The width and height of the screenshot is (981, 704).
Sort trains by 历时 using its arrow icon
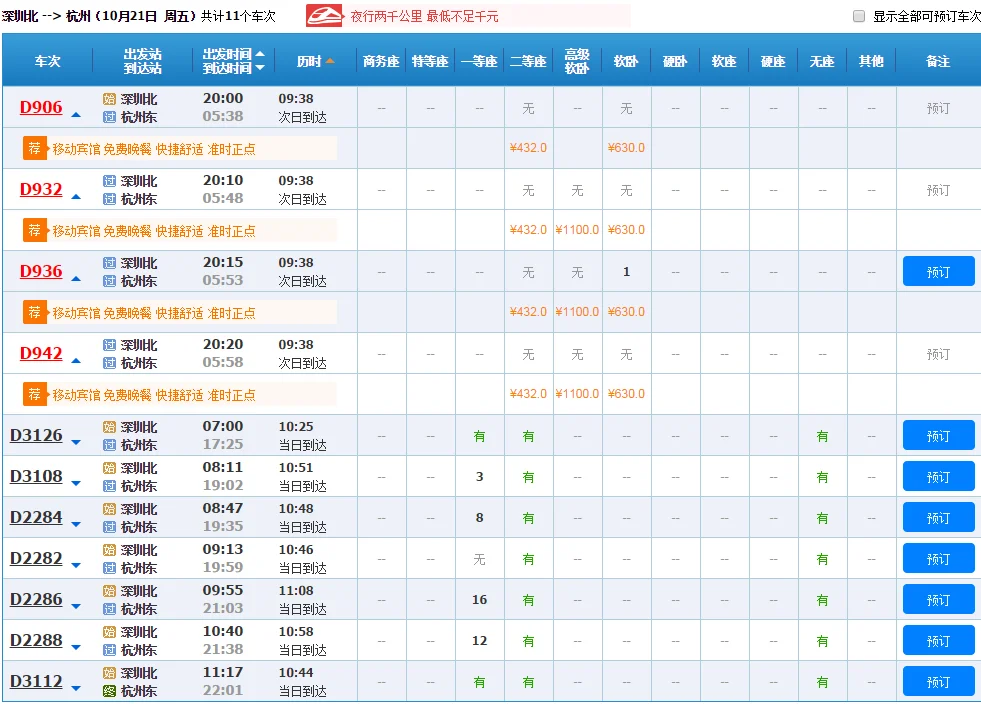point(329,61)
